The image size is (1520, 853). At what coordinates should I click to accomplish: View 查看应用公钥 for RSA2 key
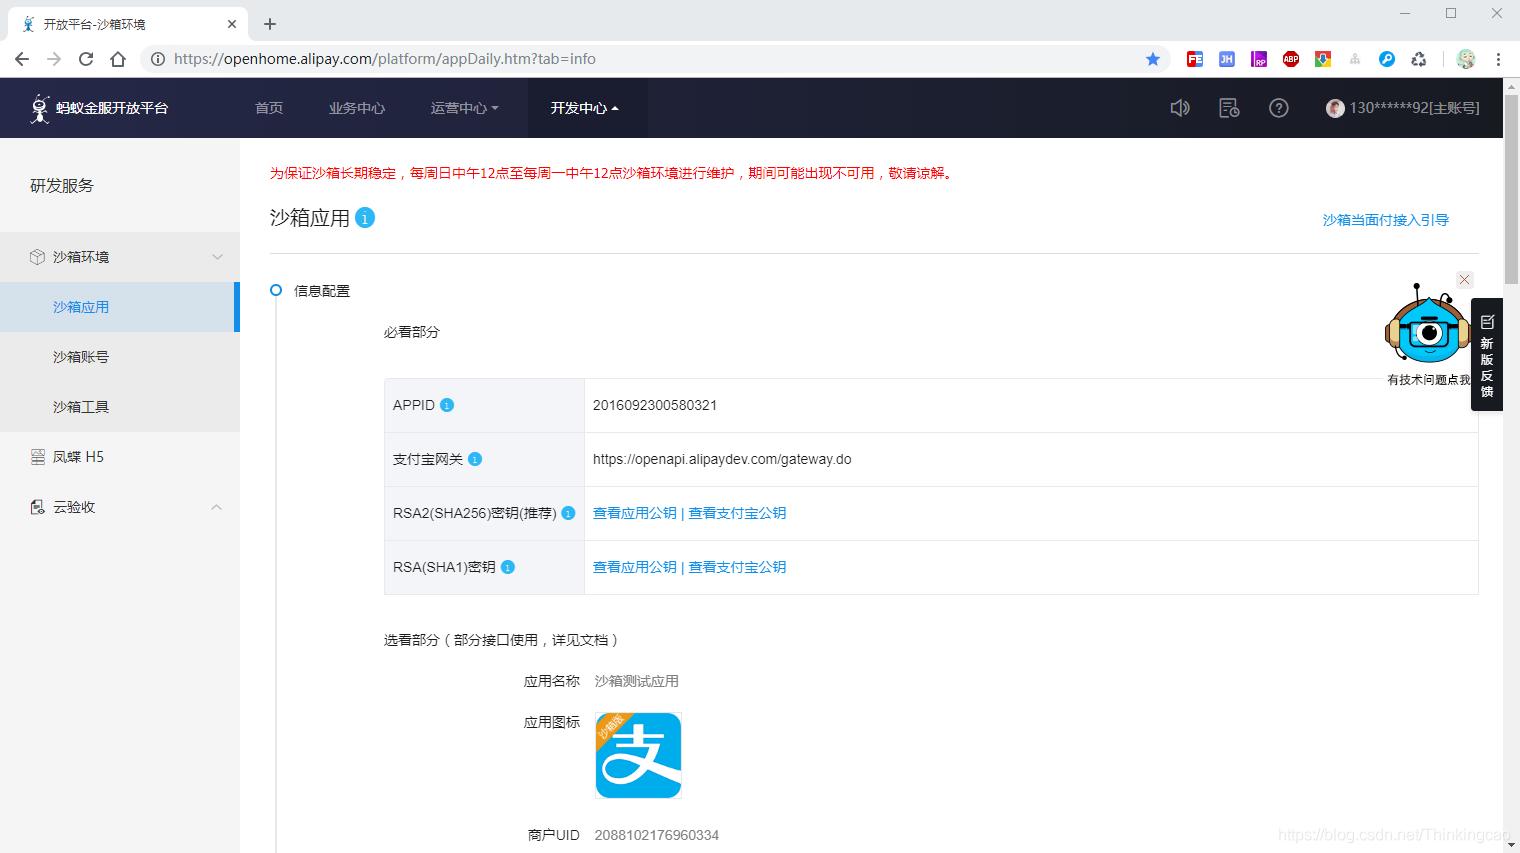[x=635, y=513]
